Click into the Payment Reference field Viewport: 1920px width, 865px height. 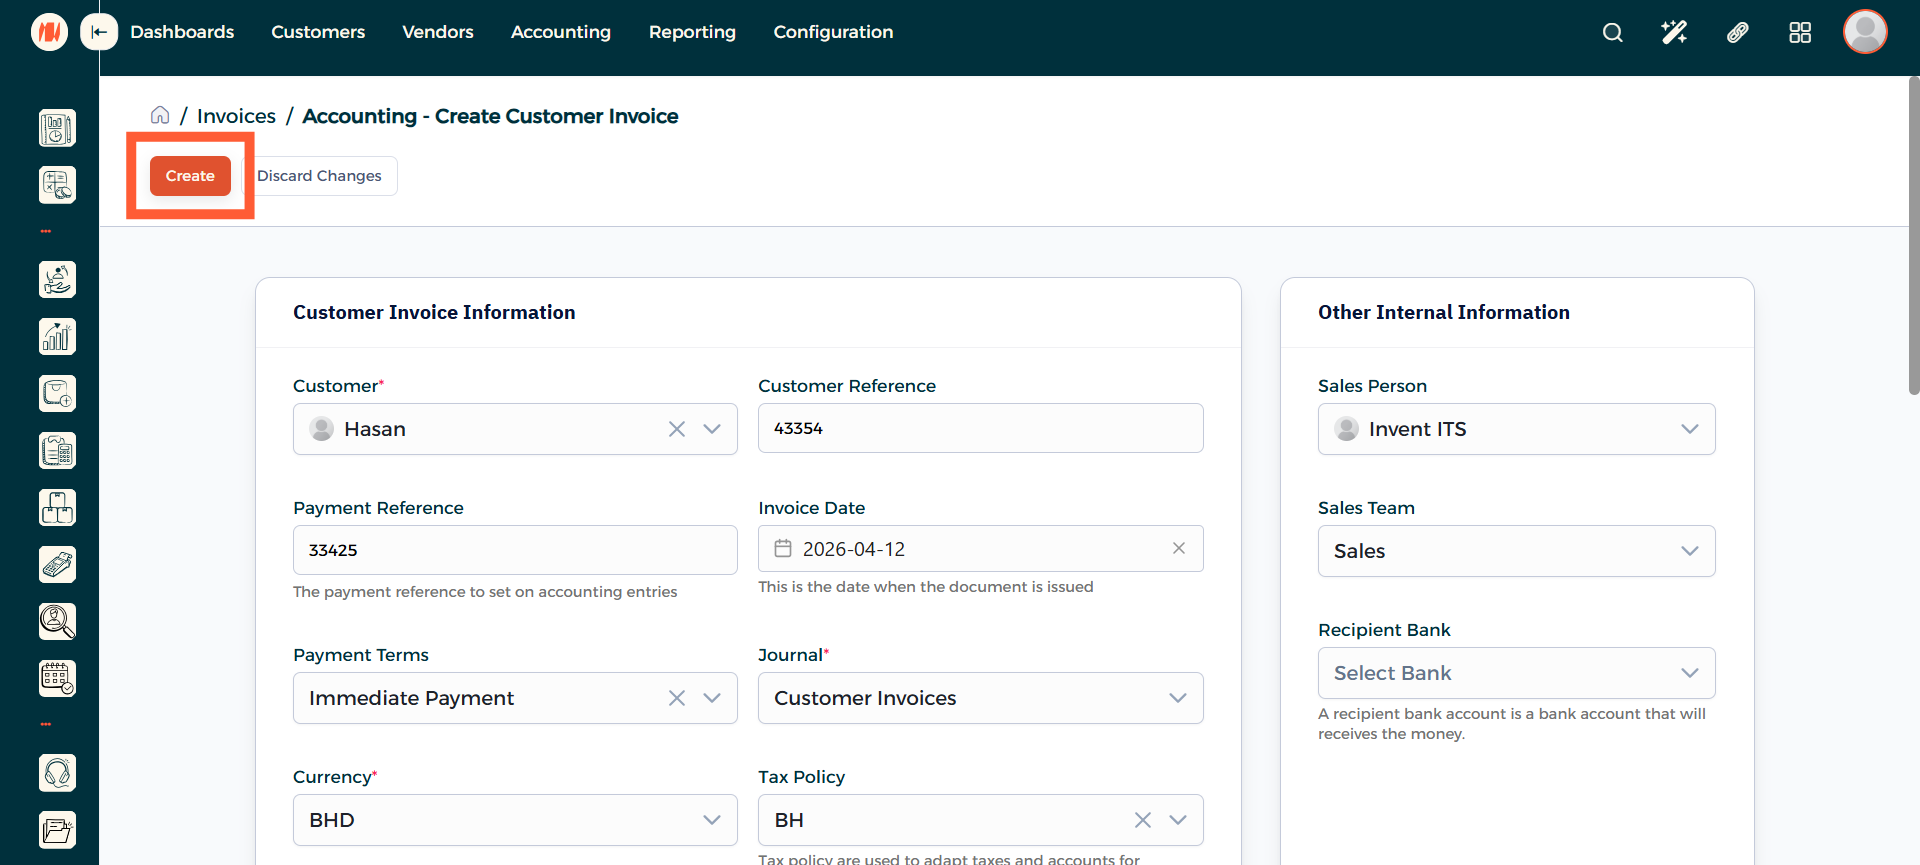click(x=515, y=550)
